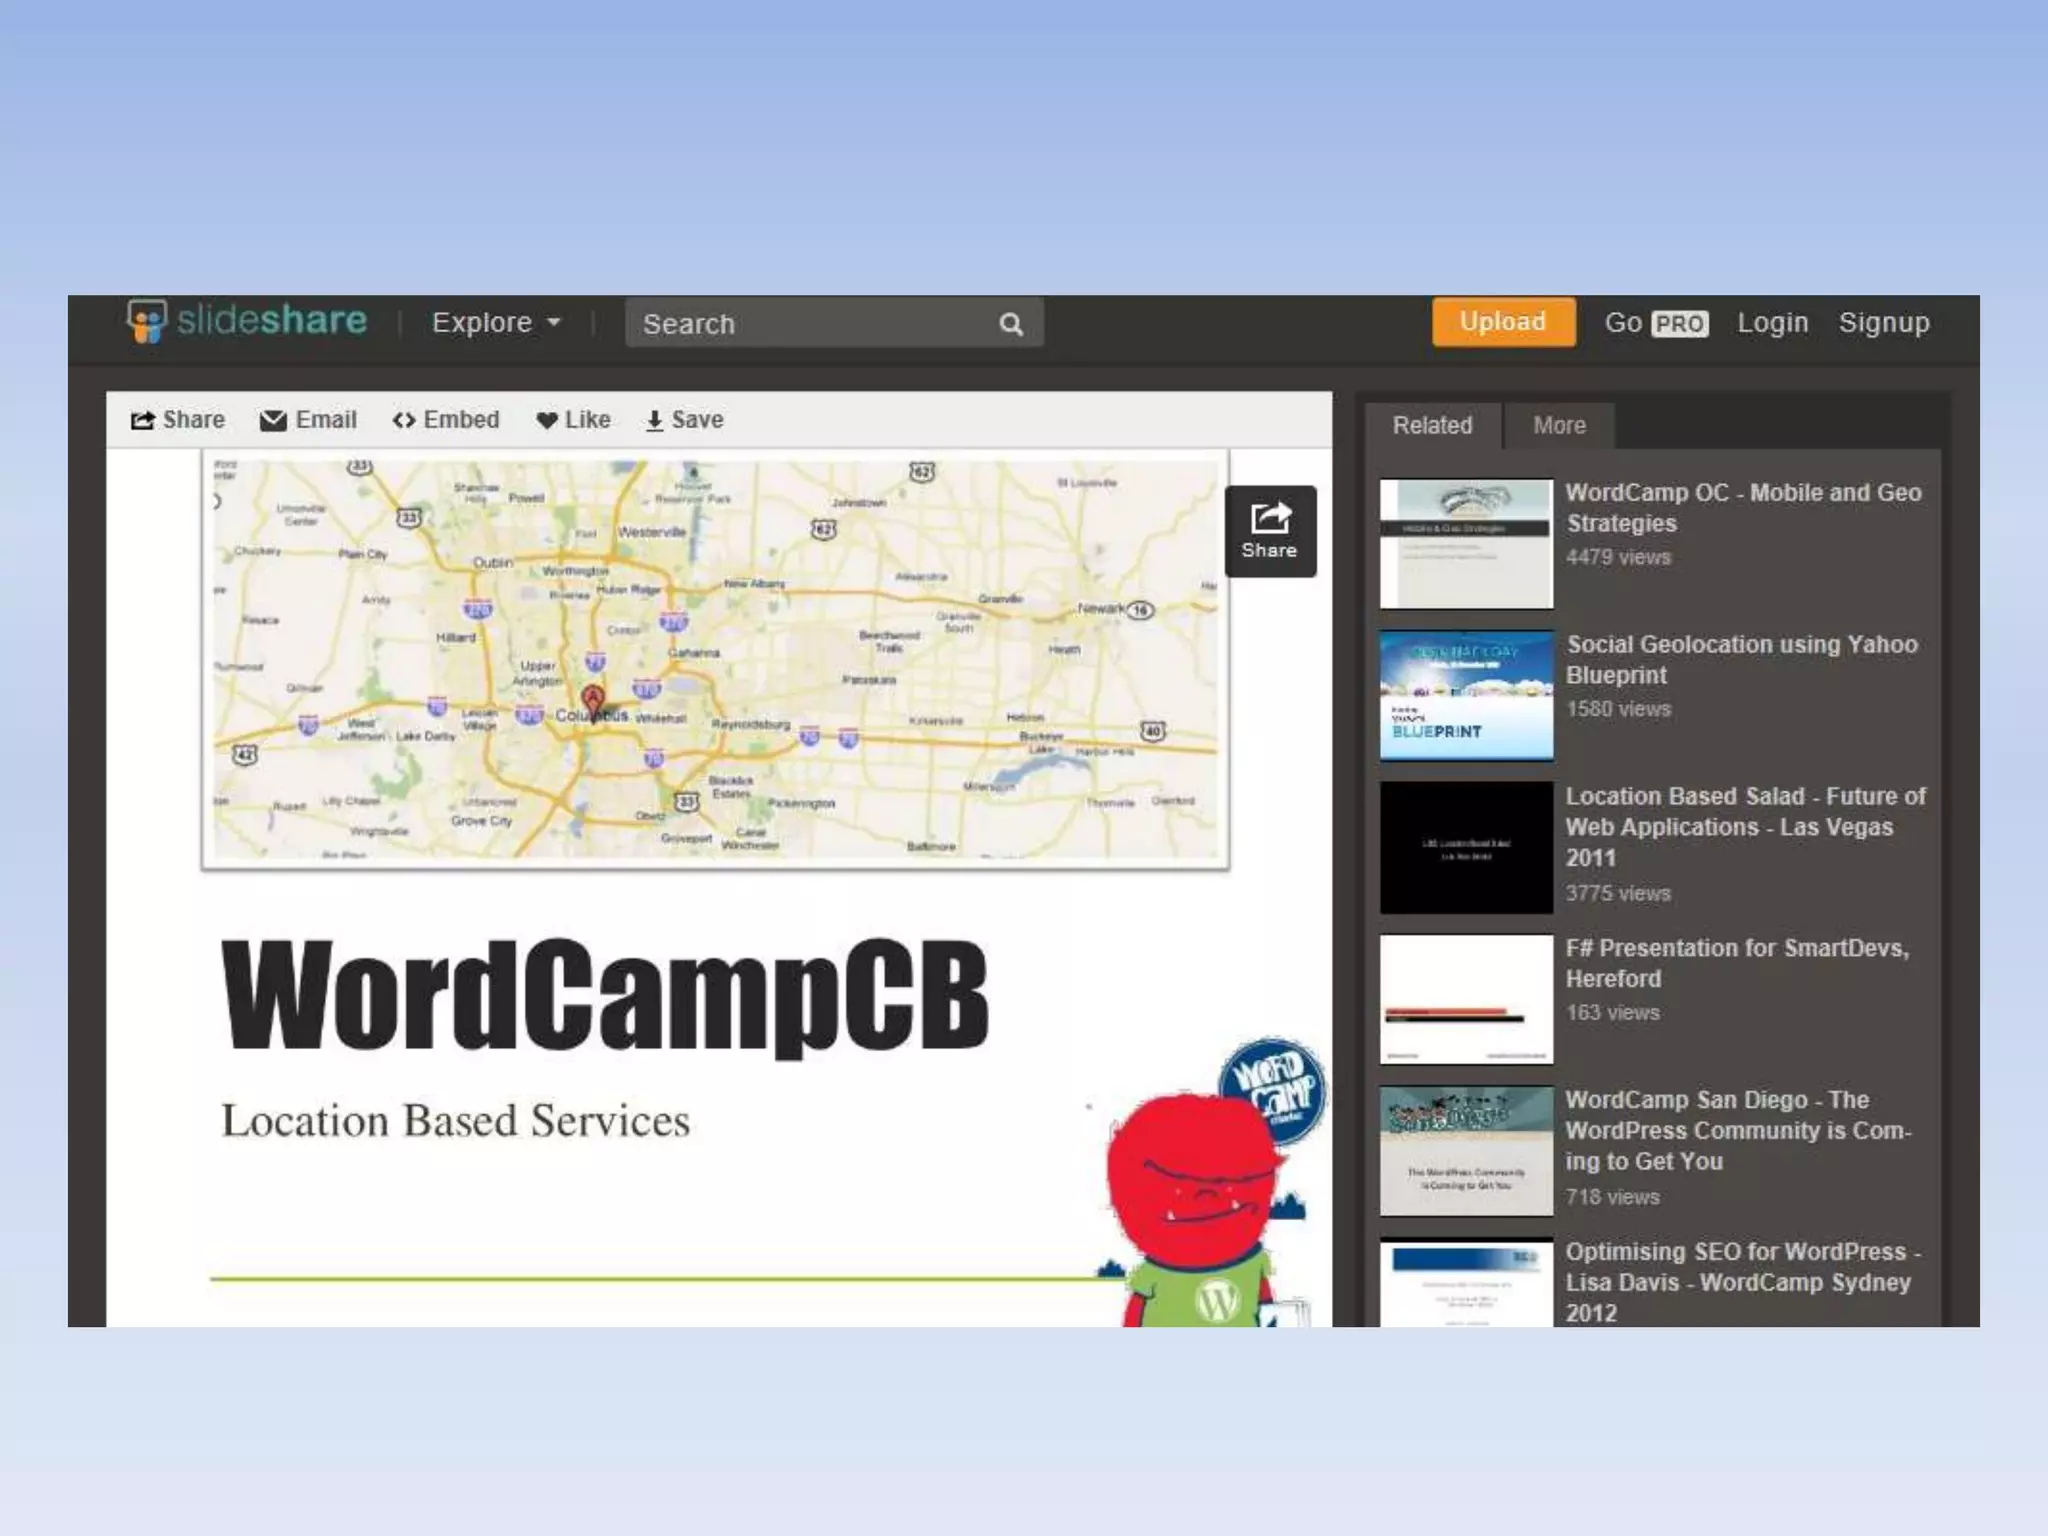Image resolution: width=2048 pixels, height=1536 pixels.
Task: Click the Login link
Action: [x=1772, y=323]
